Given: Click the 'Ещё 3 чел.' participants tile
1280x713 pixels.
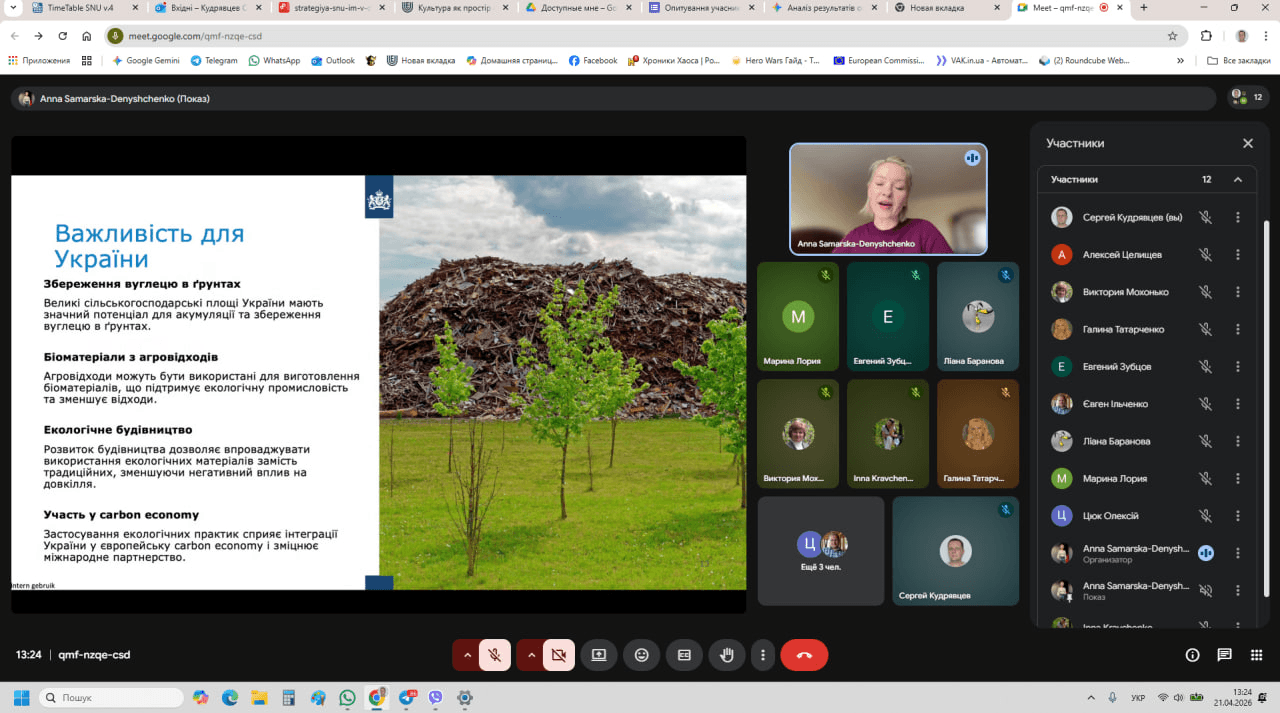Looking at the screenshot, I should (821, 551).
